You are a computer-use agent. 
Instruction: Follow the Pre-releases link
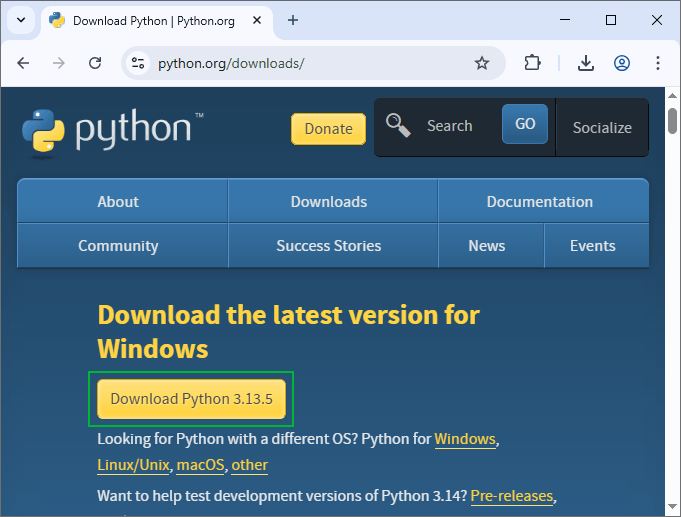(x=512, y=496)
